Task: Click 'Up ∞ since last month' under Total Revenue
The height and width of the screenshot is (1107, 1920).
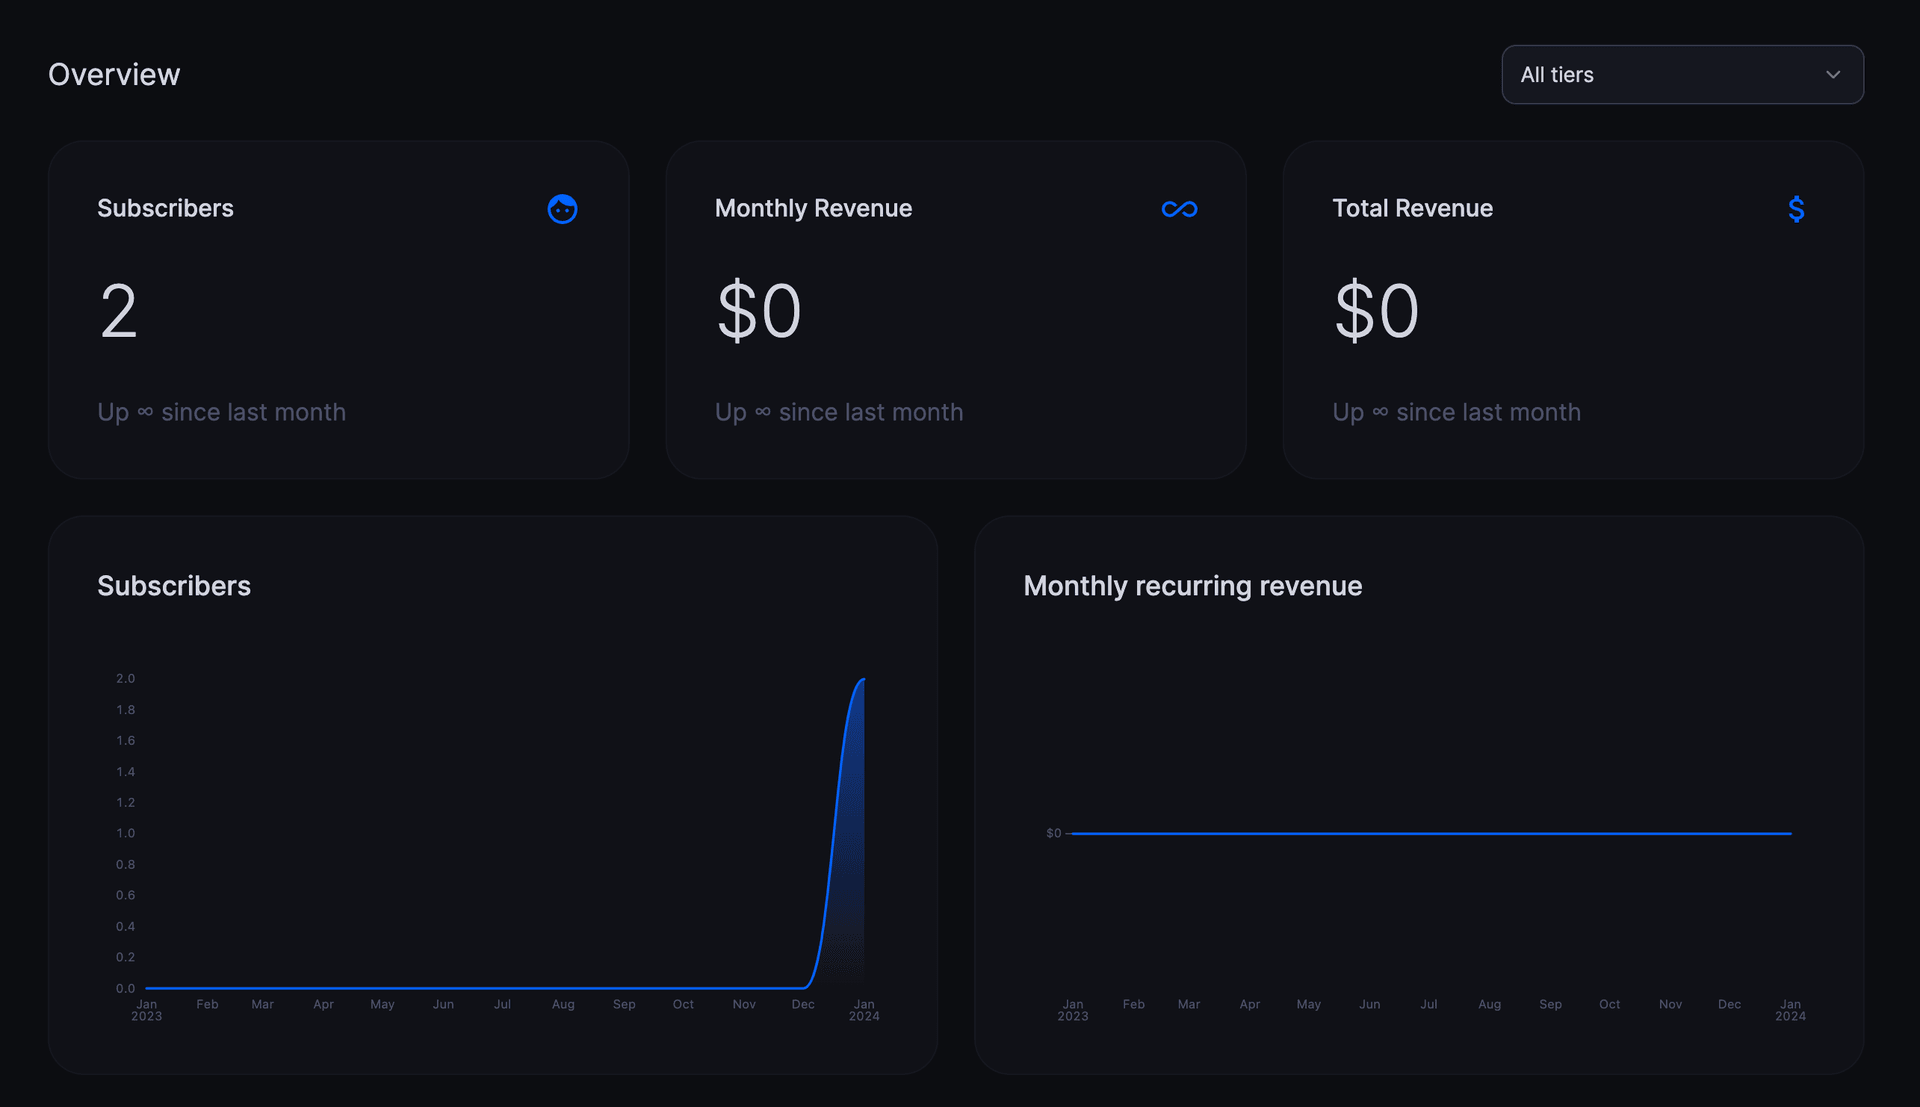Action: point(1456,412)
